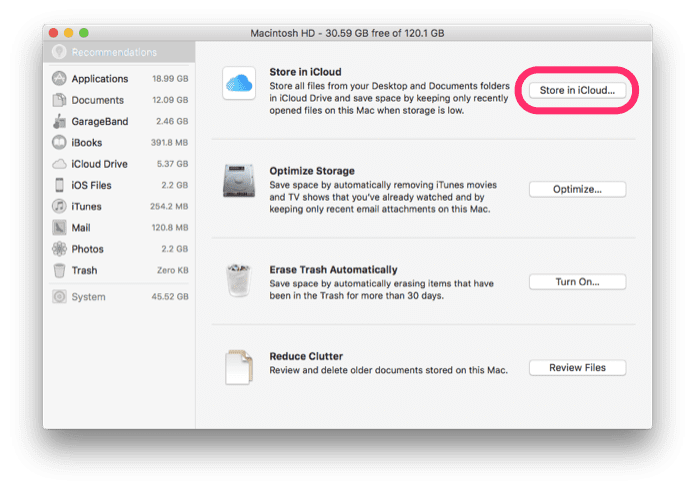Open Review Files for Reduce Clutter
This screenshot has width=695, height=490.
578,368
